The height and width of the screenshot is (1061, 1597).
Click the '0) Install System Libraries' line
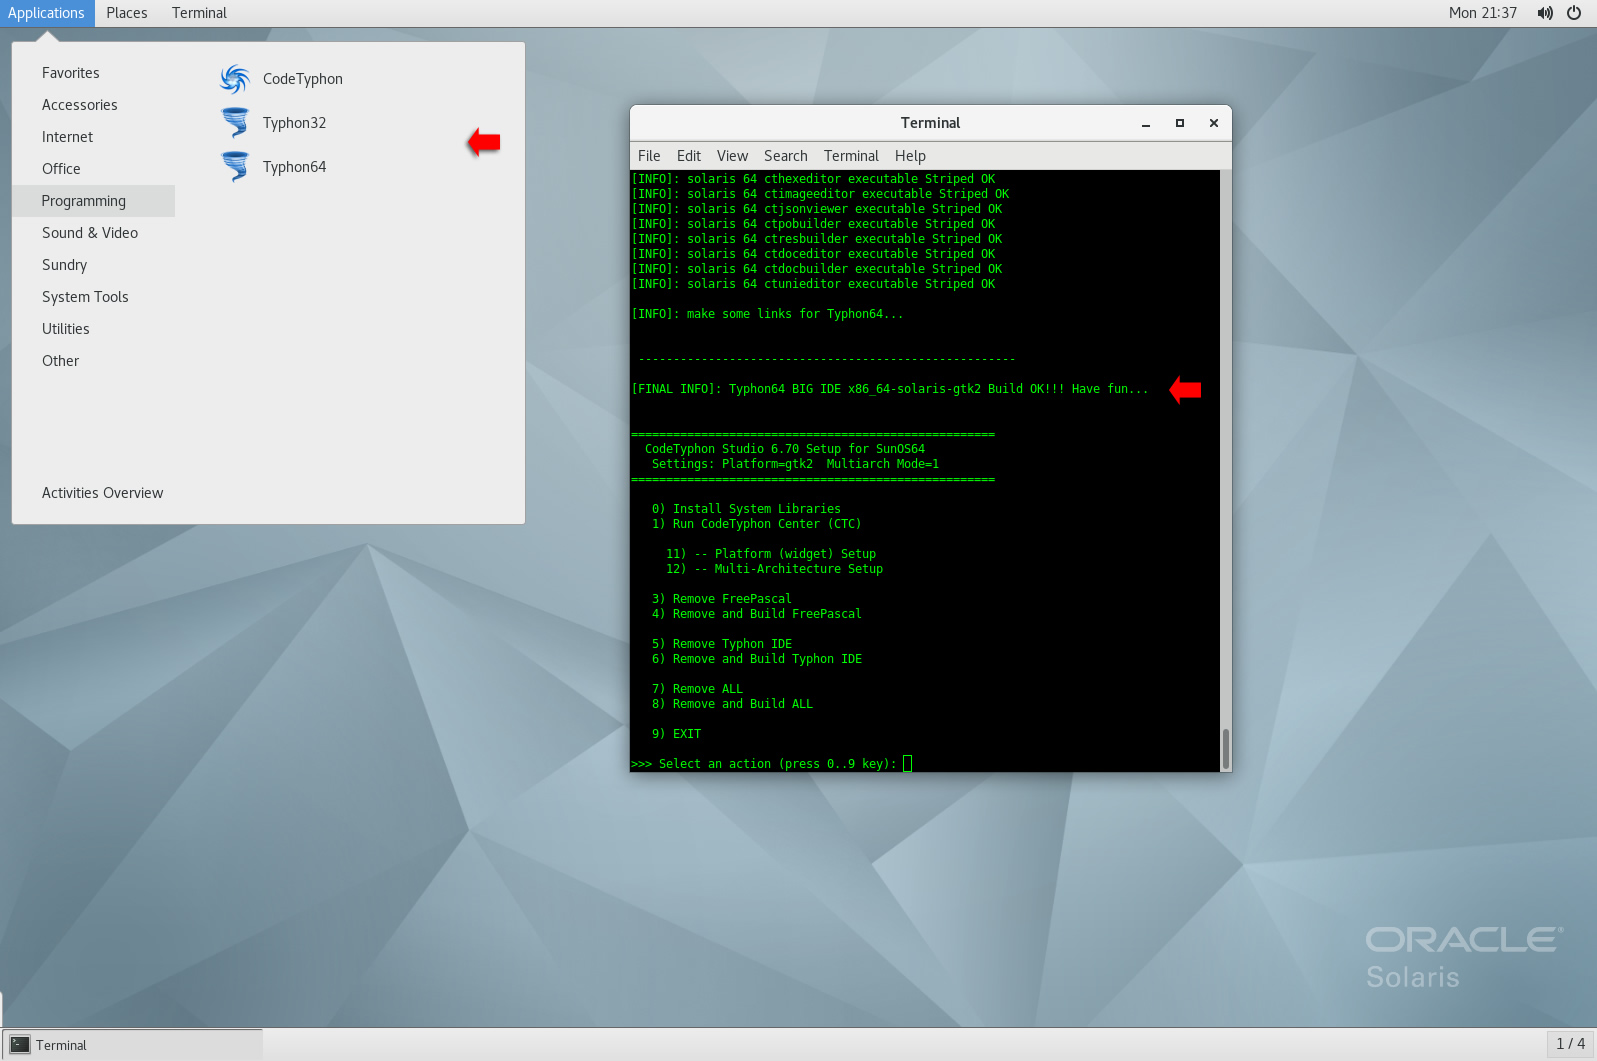746,509
